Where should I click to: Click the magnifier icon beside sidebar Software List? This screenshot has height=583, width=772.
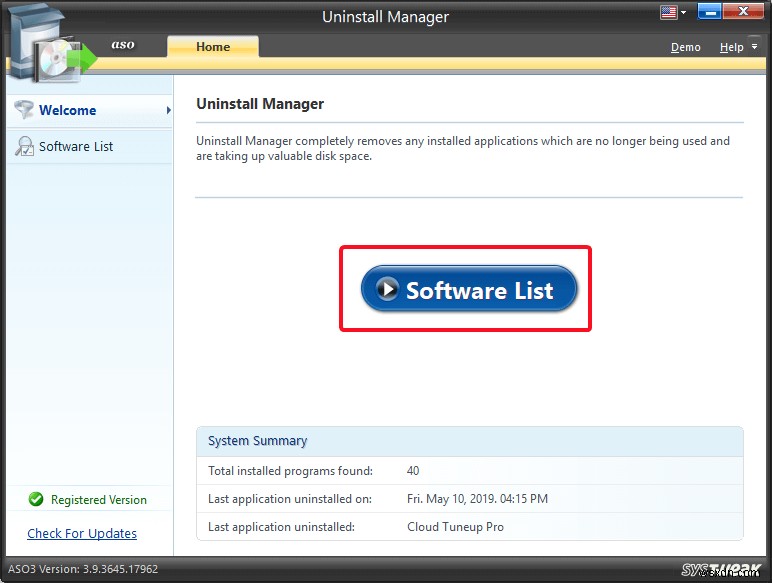click(x=23, y=147)
